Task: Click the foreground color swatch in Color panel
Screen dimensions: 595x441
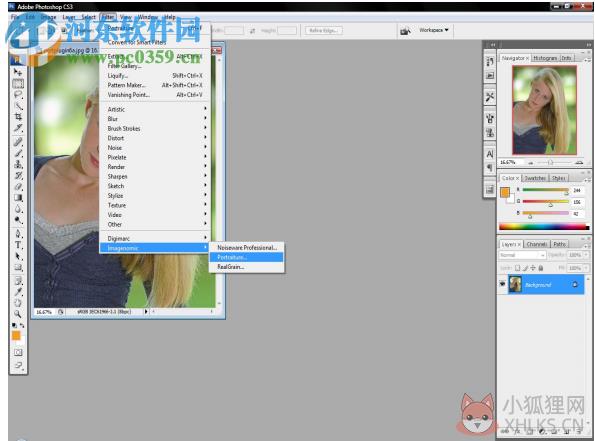Action: click(x=505, y=192)
